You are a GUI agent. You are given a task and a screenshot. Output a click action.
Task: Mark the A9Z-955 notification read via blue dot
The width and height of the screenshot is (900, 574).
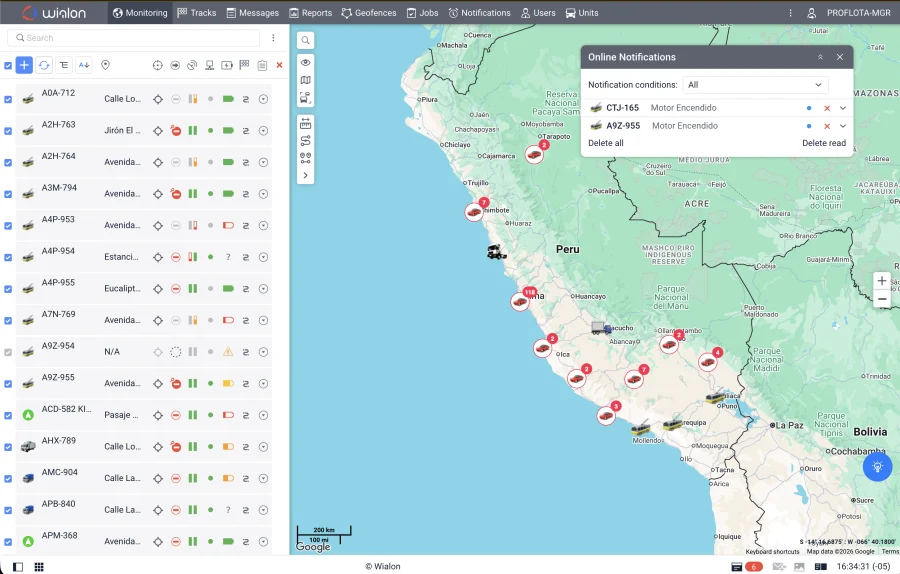(x=809, y=126)
